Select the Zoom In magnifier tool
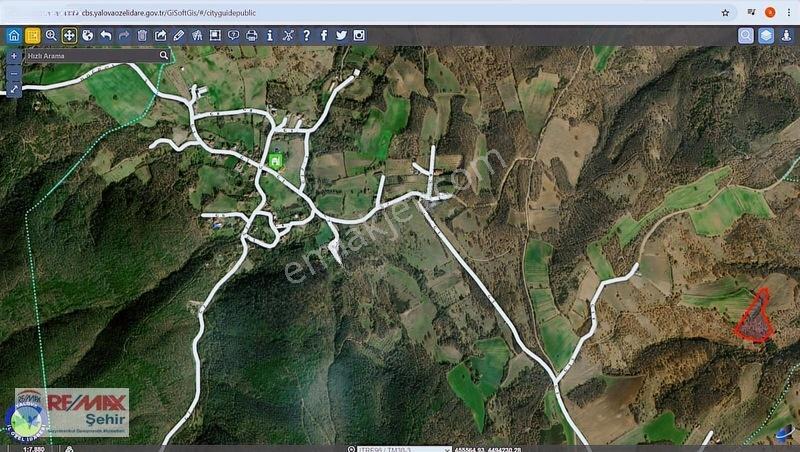Viewport: 800px width, 452px height. point(51,35)
